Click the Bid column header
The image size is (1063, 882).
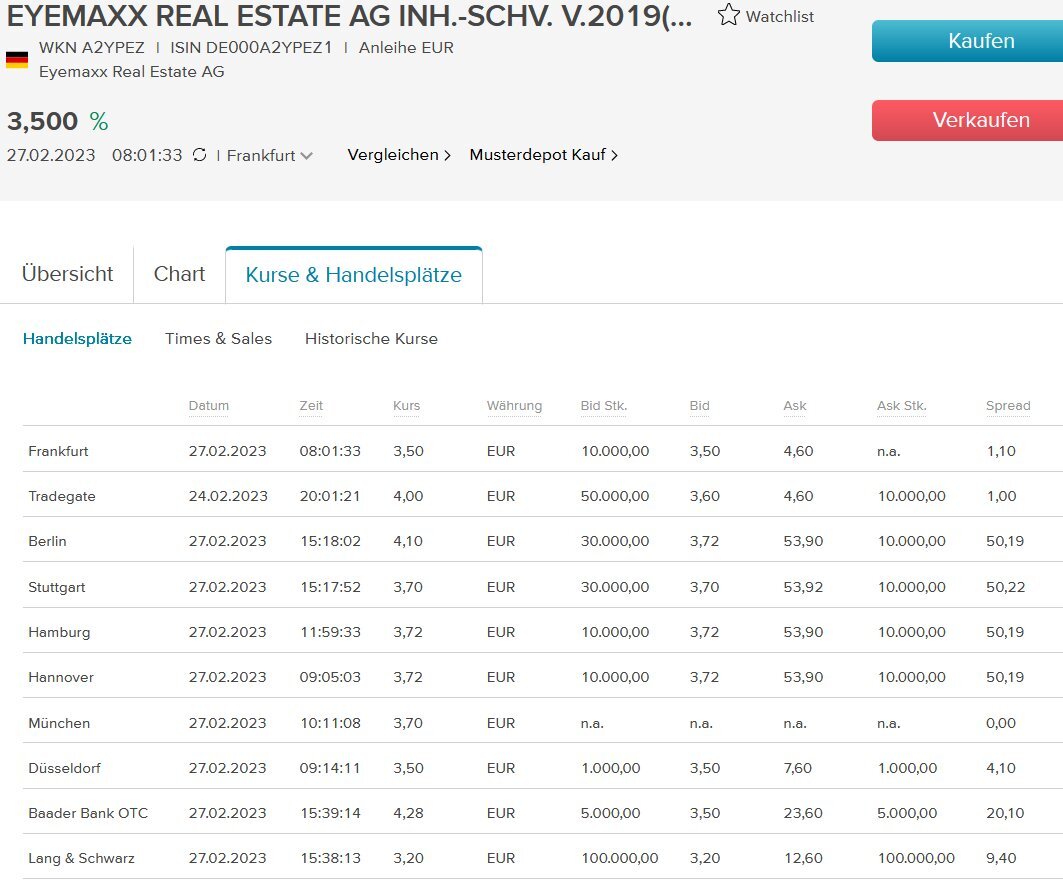(x=700, y=405)
